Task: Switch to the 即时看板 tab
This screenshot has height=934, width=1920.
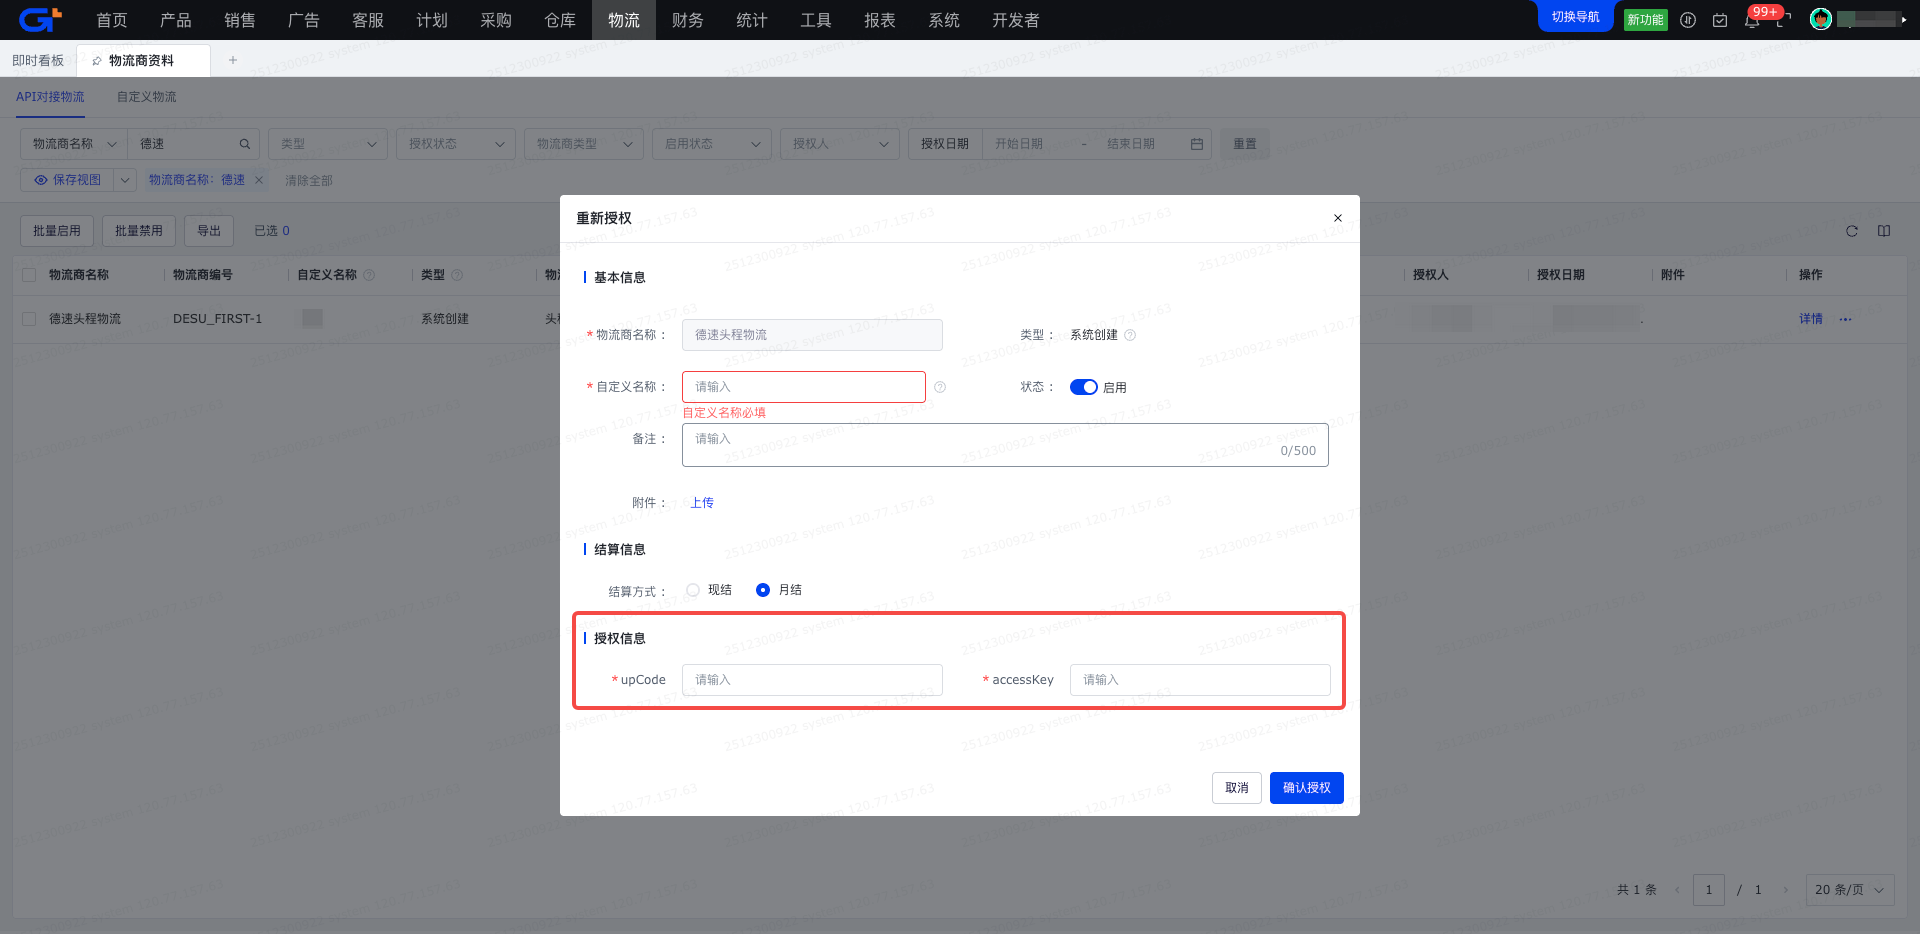Action: 38,60
